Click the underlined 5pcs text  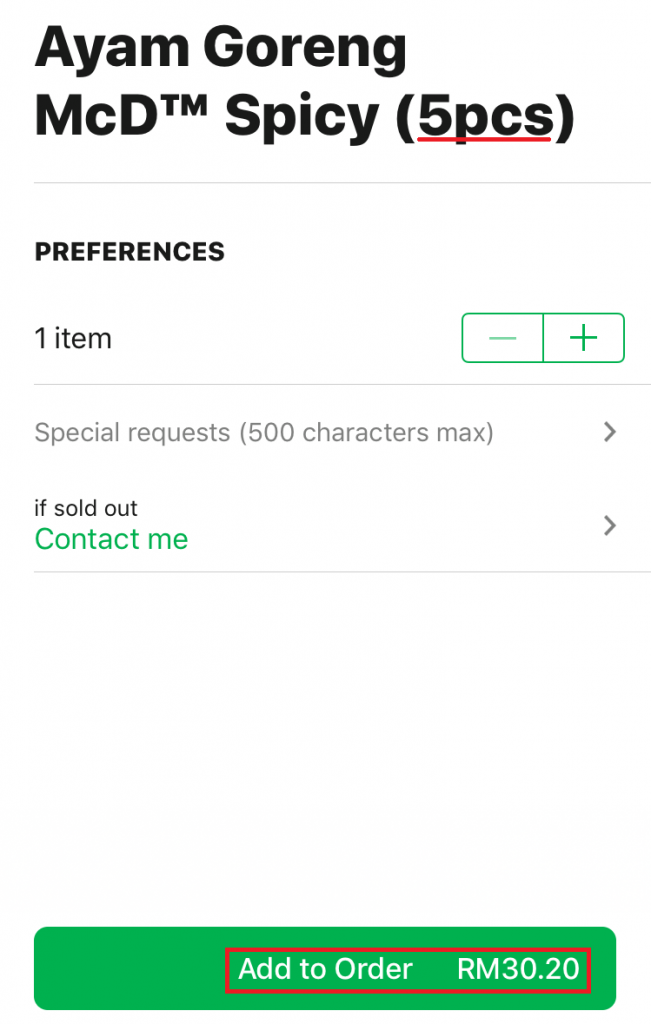coord(485,118)
